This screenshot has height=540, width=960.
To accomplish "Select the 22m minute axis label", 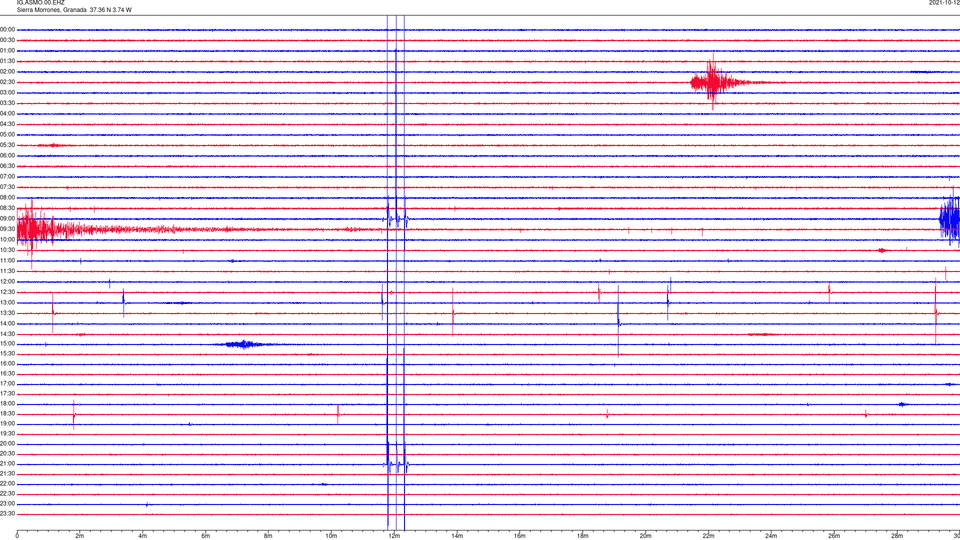I will pyautogui.click(x=708, y=536).
